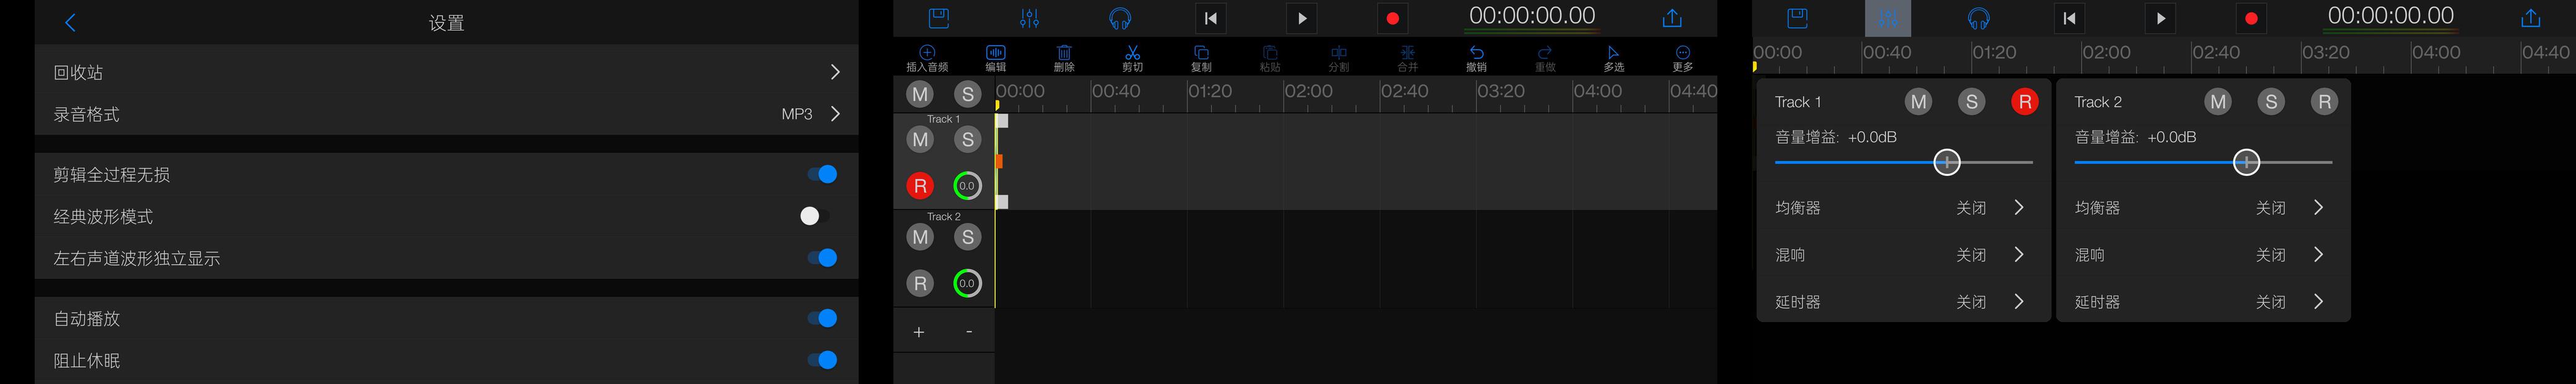The image size is (2576, 384).
Task: Open 回收站 via its chevron
Action: (x=835, y=72)
